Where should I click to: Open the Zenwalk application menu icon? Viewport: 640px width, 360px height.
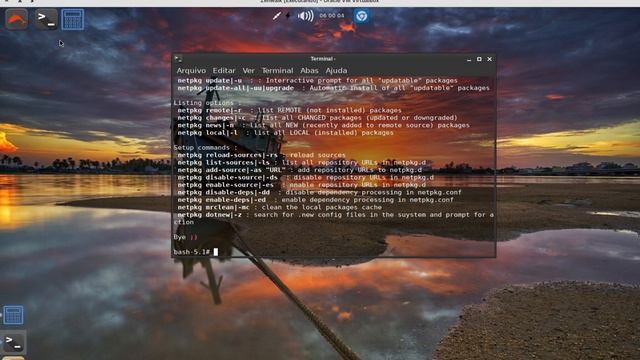click(16, 19)
